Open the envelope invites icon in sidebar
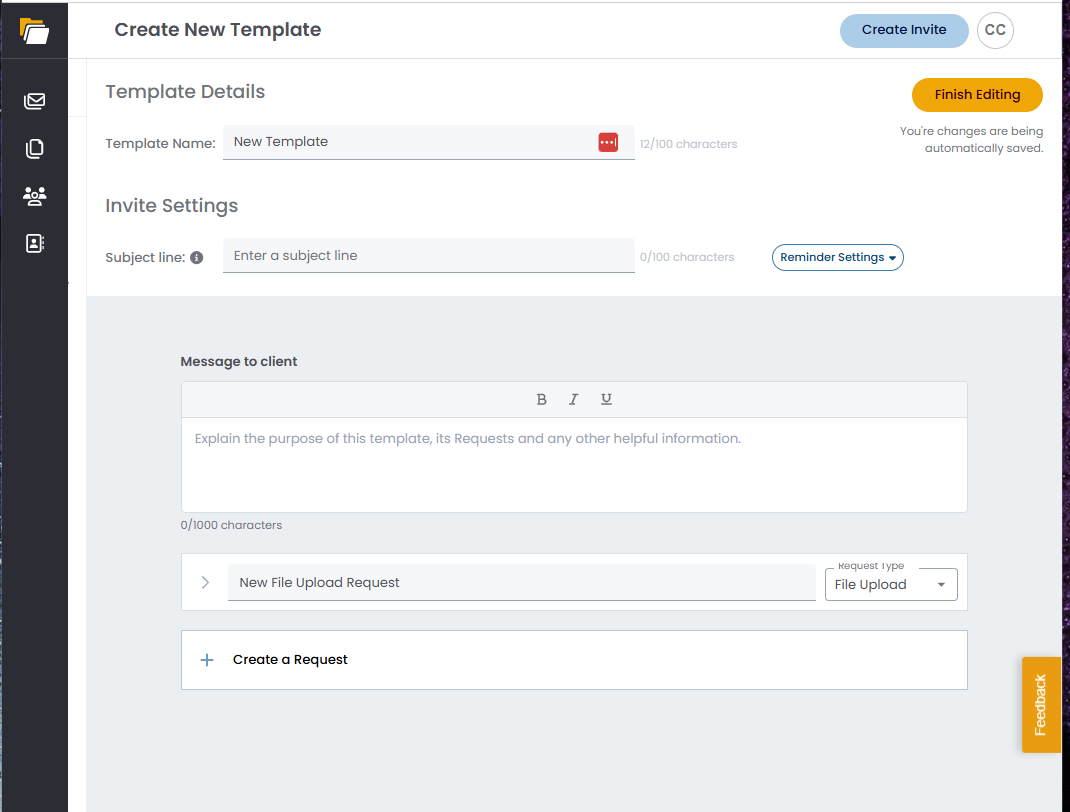1070x812 pixels. pos(35,101)
